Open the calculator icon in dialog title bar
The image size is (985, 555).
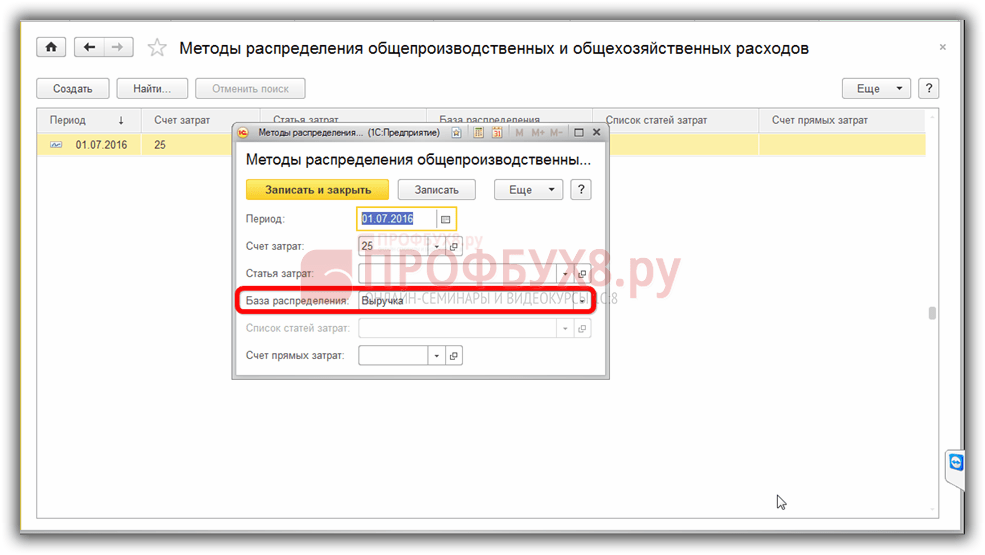478,133
